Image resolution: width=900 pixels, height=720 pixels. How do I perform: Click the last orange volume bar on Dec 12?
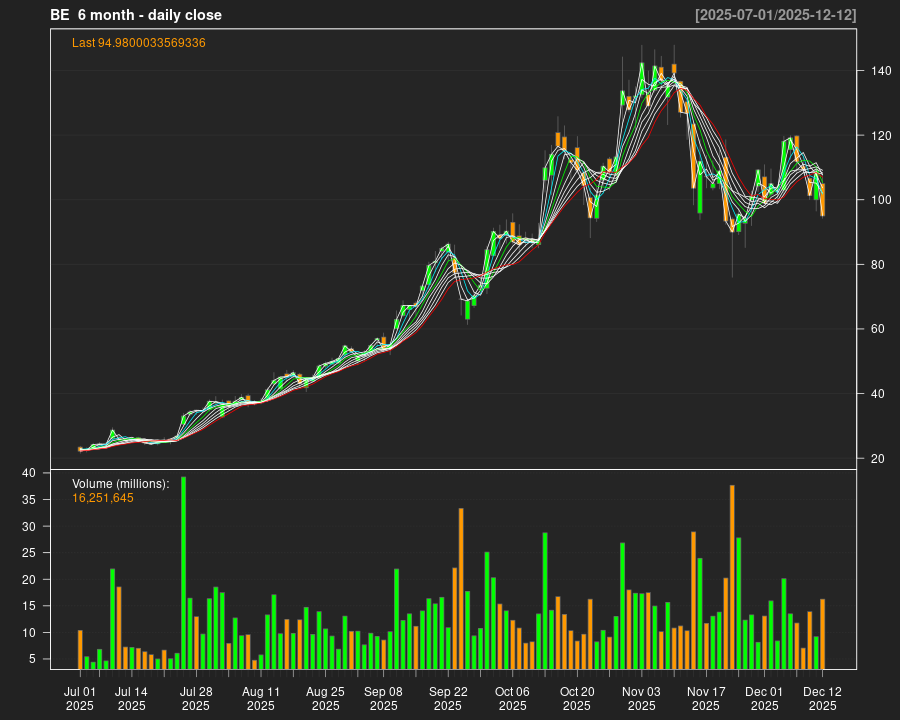point(822,633)
